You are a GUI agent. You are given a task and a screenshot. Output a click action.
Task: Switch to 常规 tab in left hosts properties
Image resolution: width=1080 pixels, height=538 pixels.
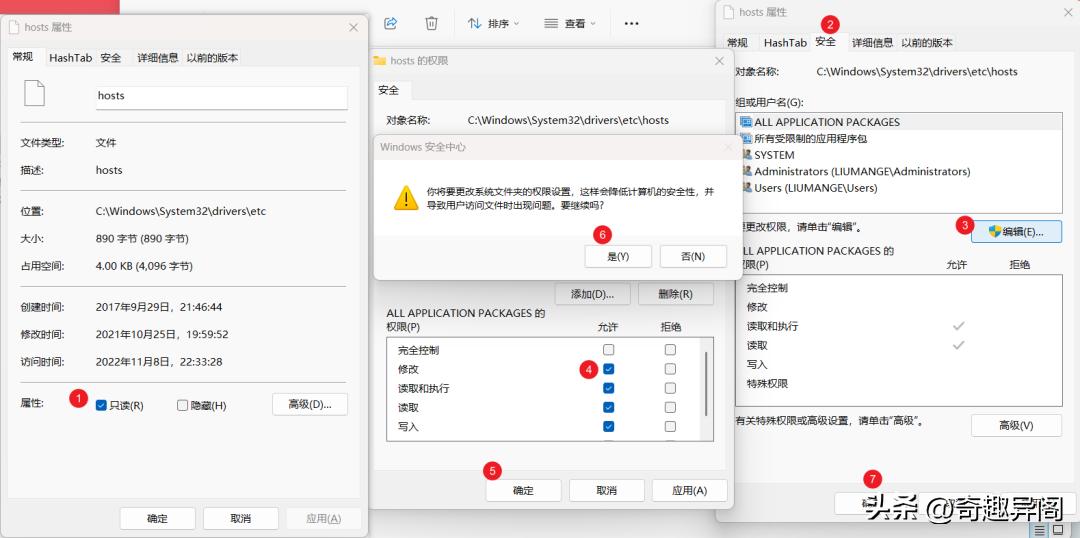coord(23,57)
